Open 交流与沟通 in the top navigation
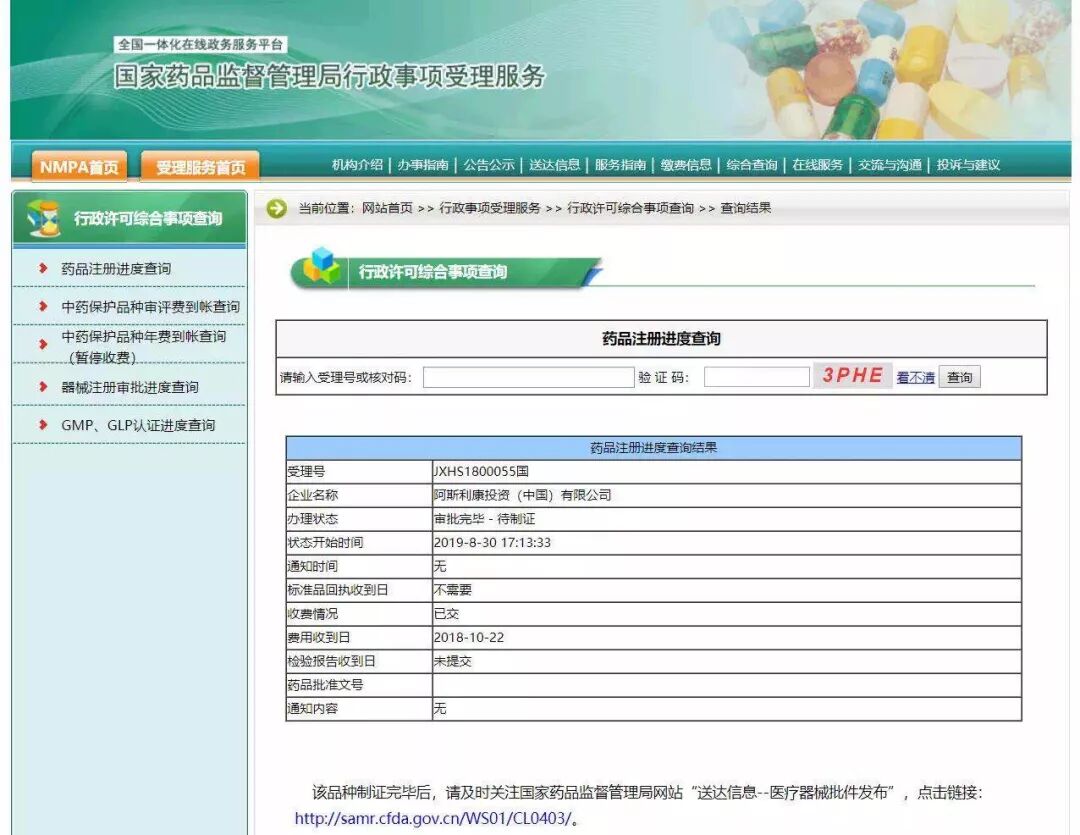This screenshot has width=1080, height=835. 890,165
